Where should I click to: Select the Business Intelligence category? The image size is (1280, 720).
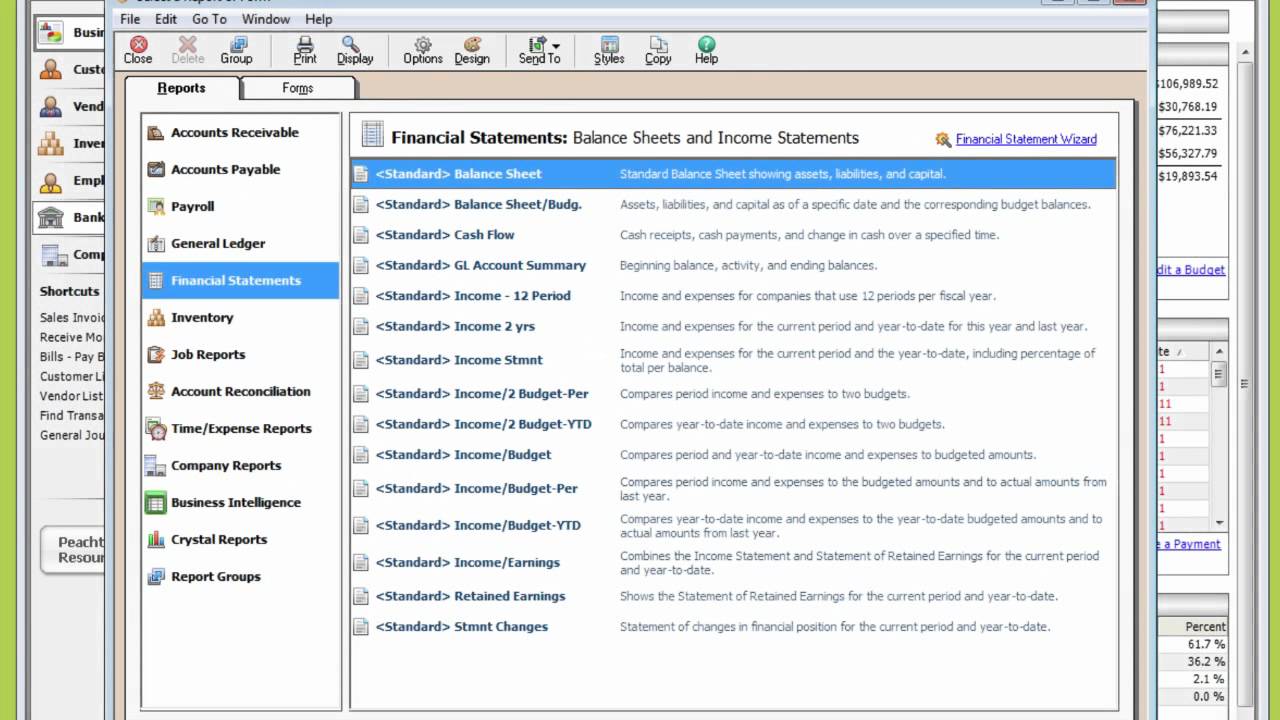[x=240, y=502]
